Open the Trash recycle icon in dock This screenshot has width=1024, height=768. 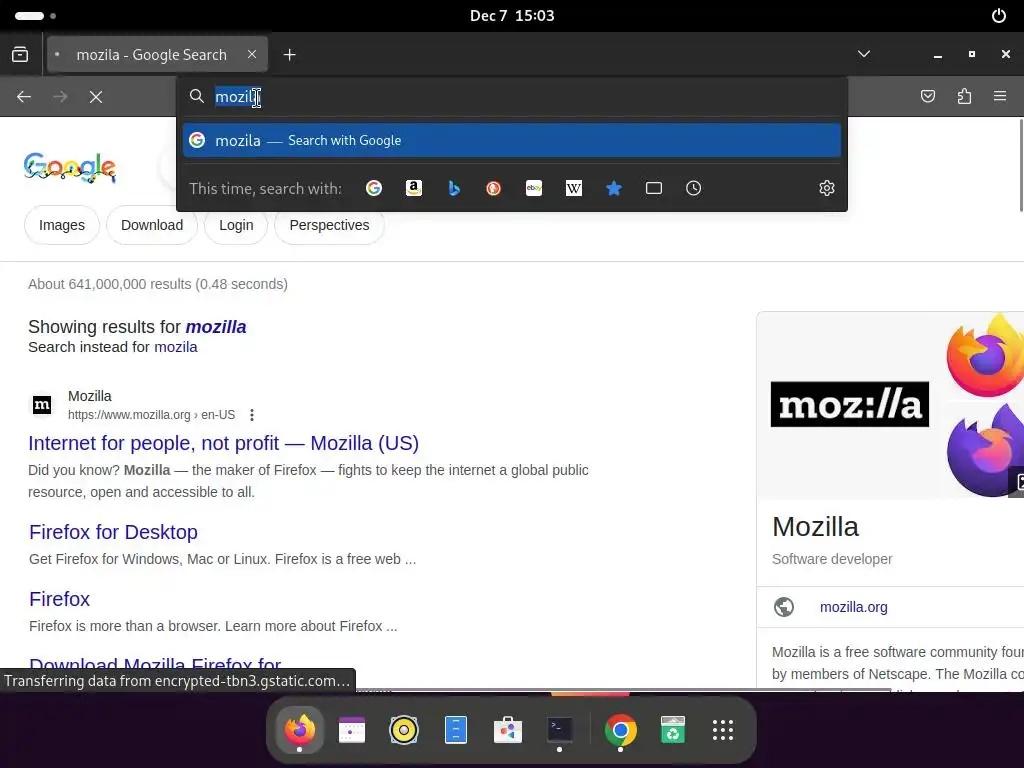click(x=673, y=729)
